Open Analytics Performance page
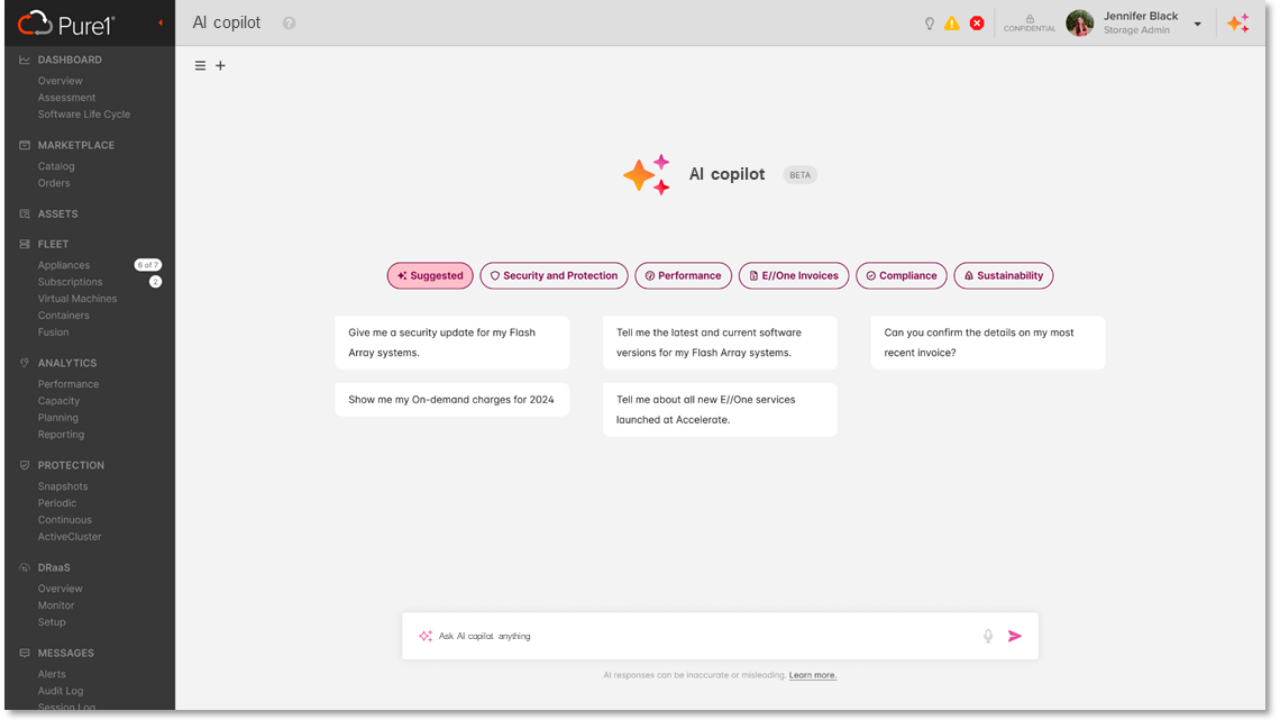 point(68,385)
